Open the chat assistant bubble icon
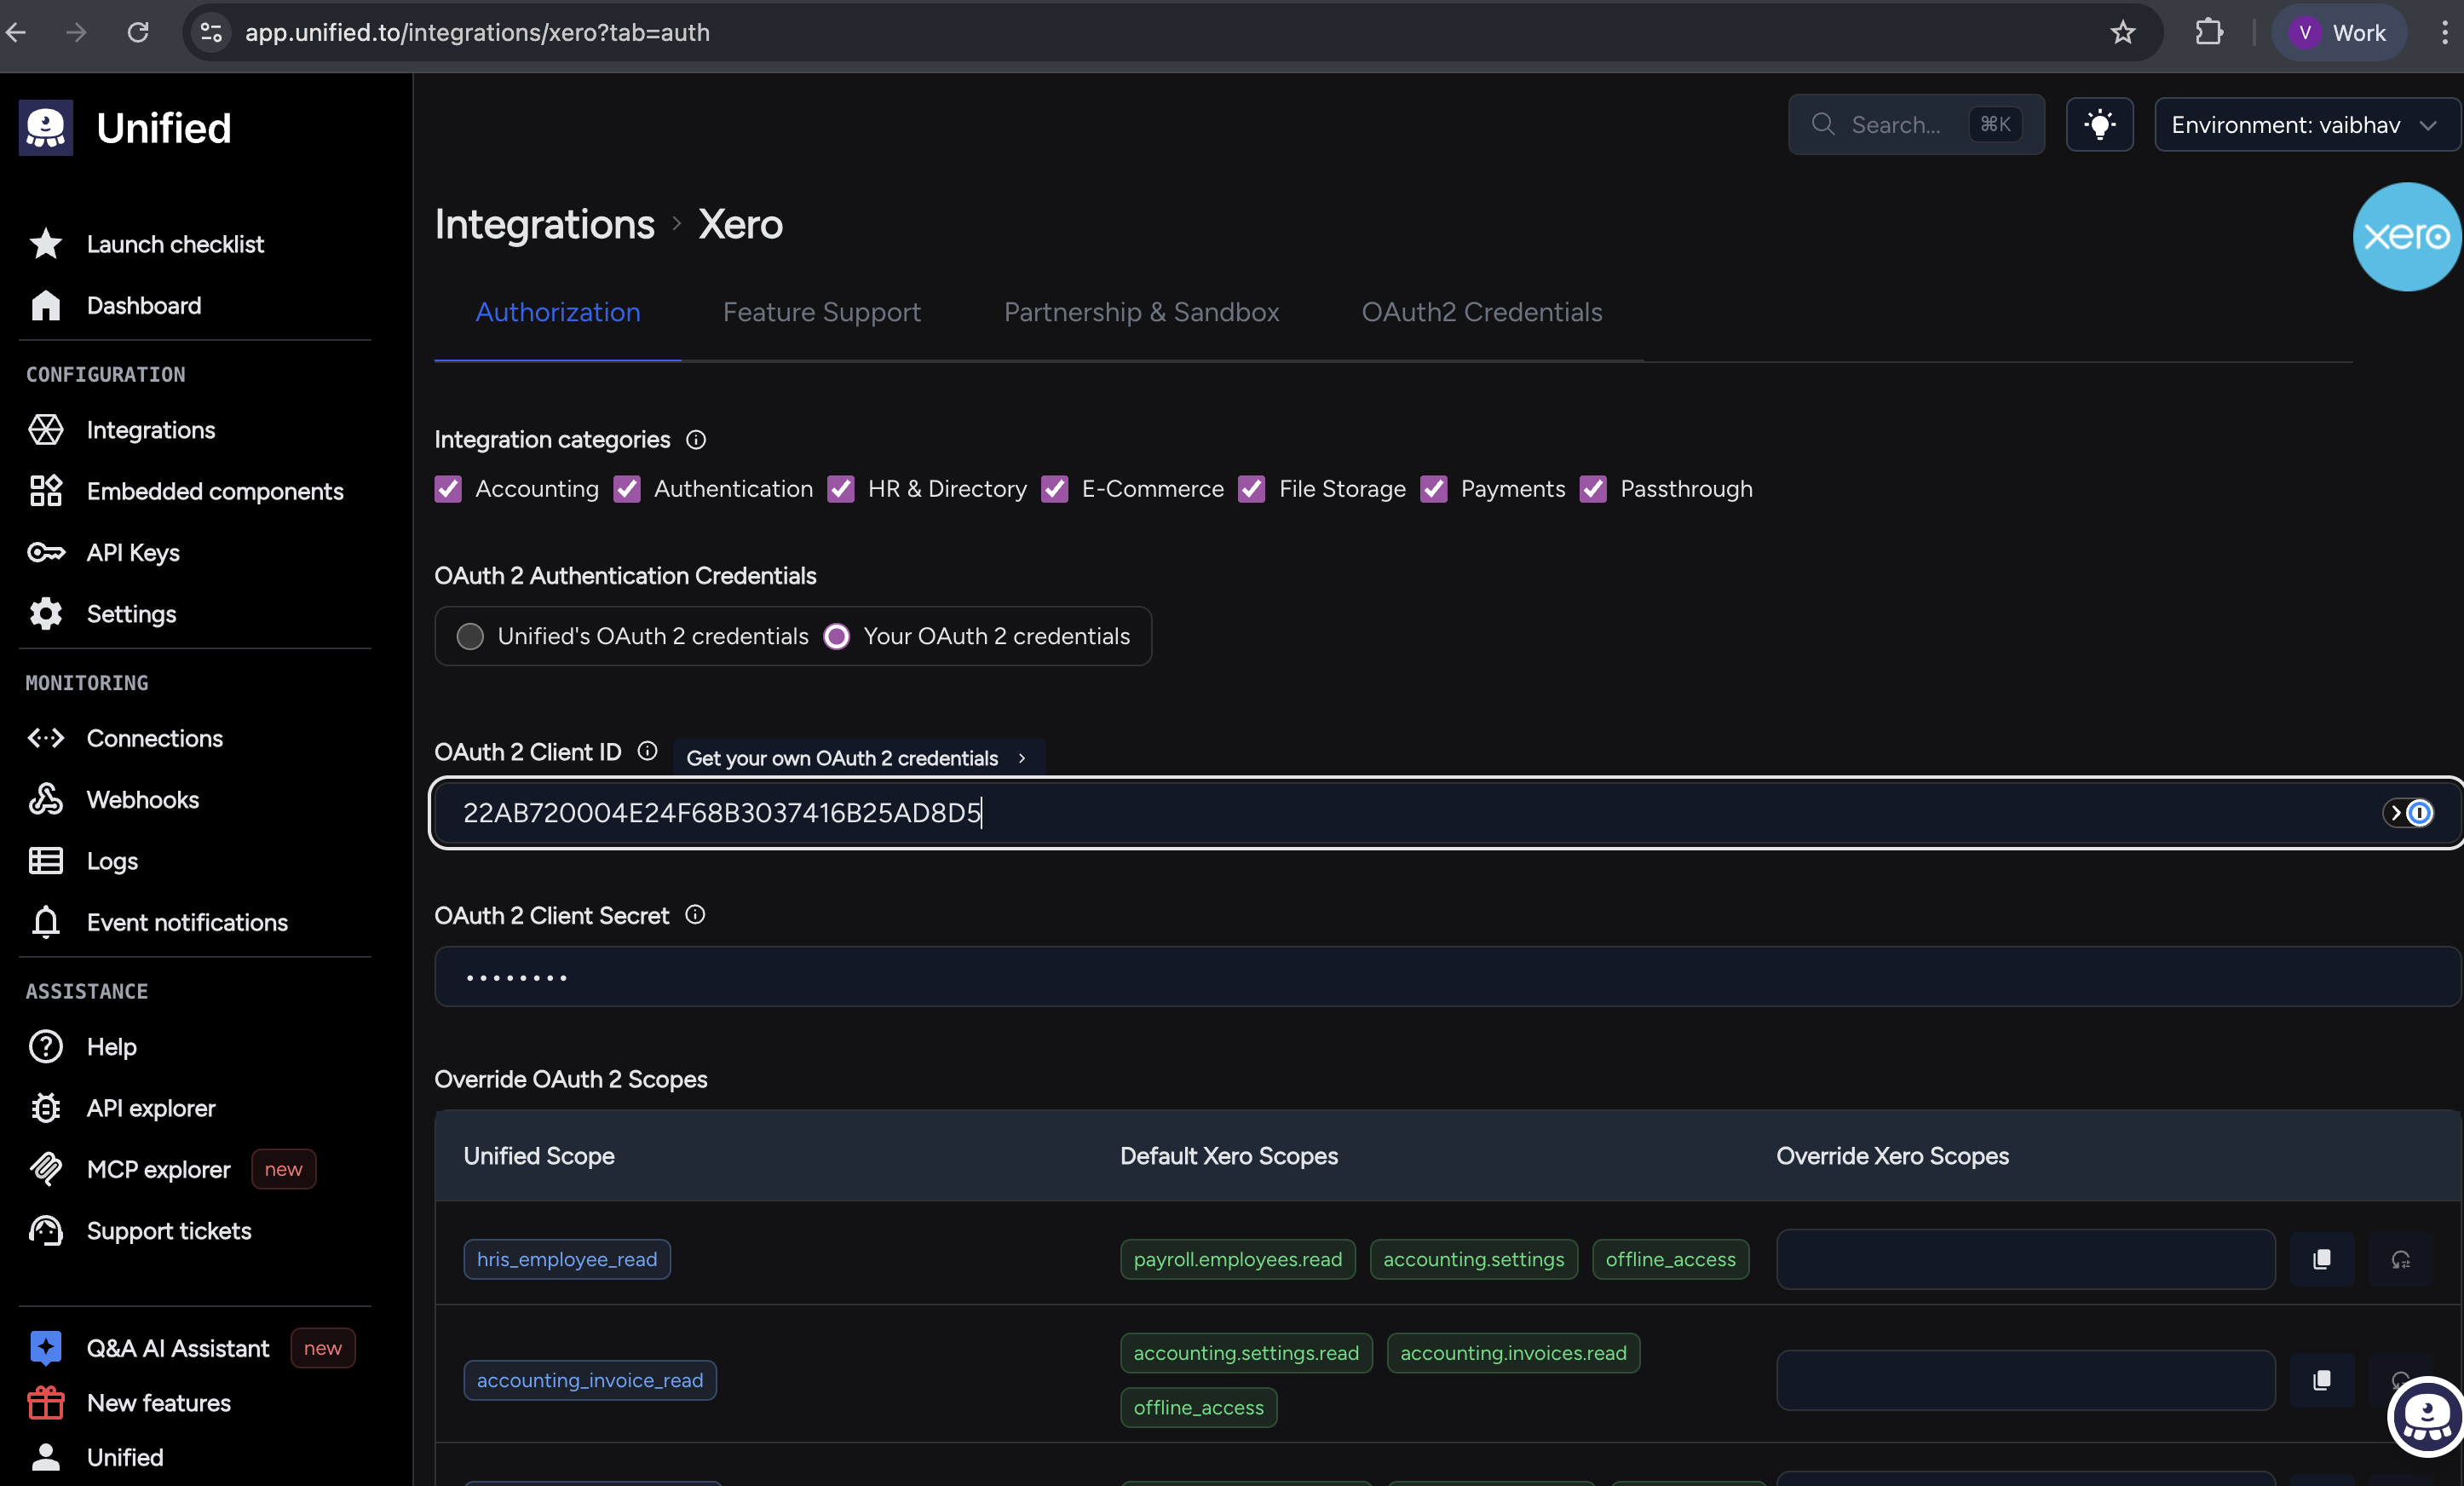This screenshot has width=2464, height=1486. pos(2425,1418)
